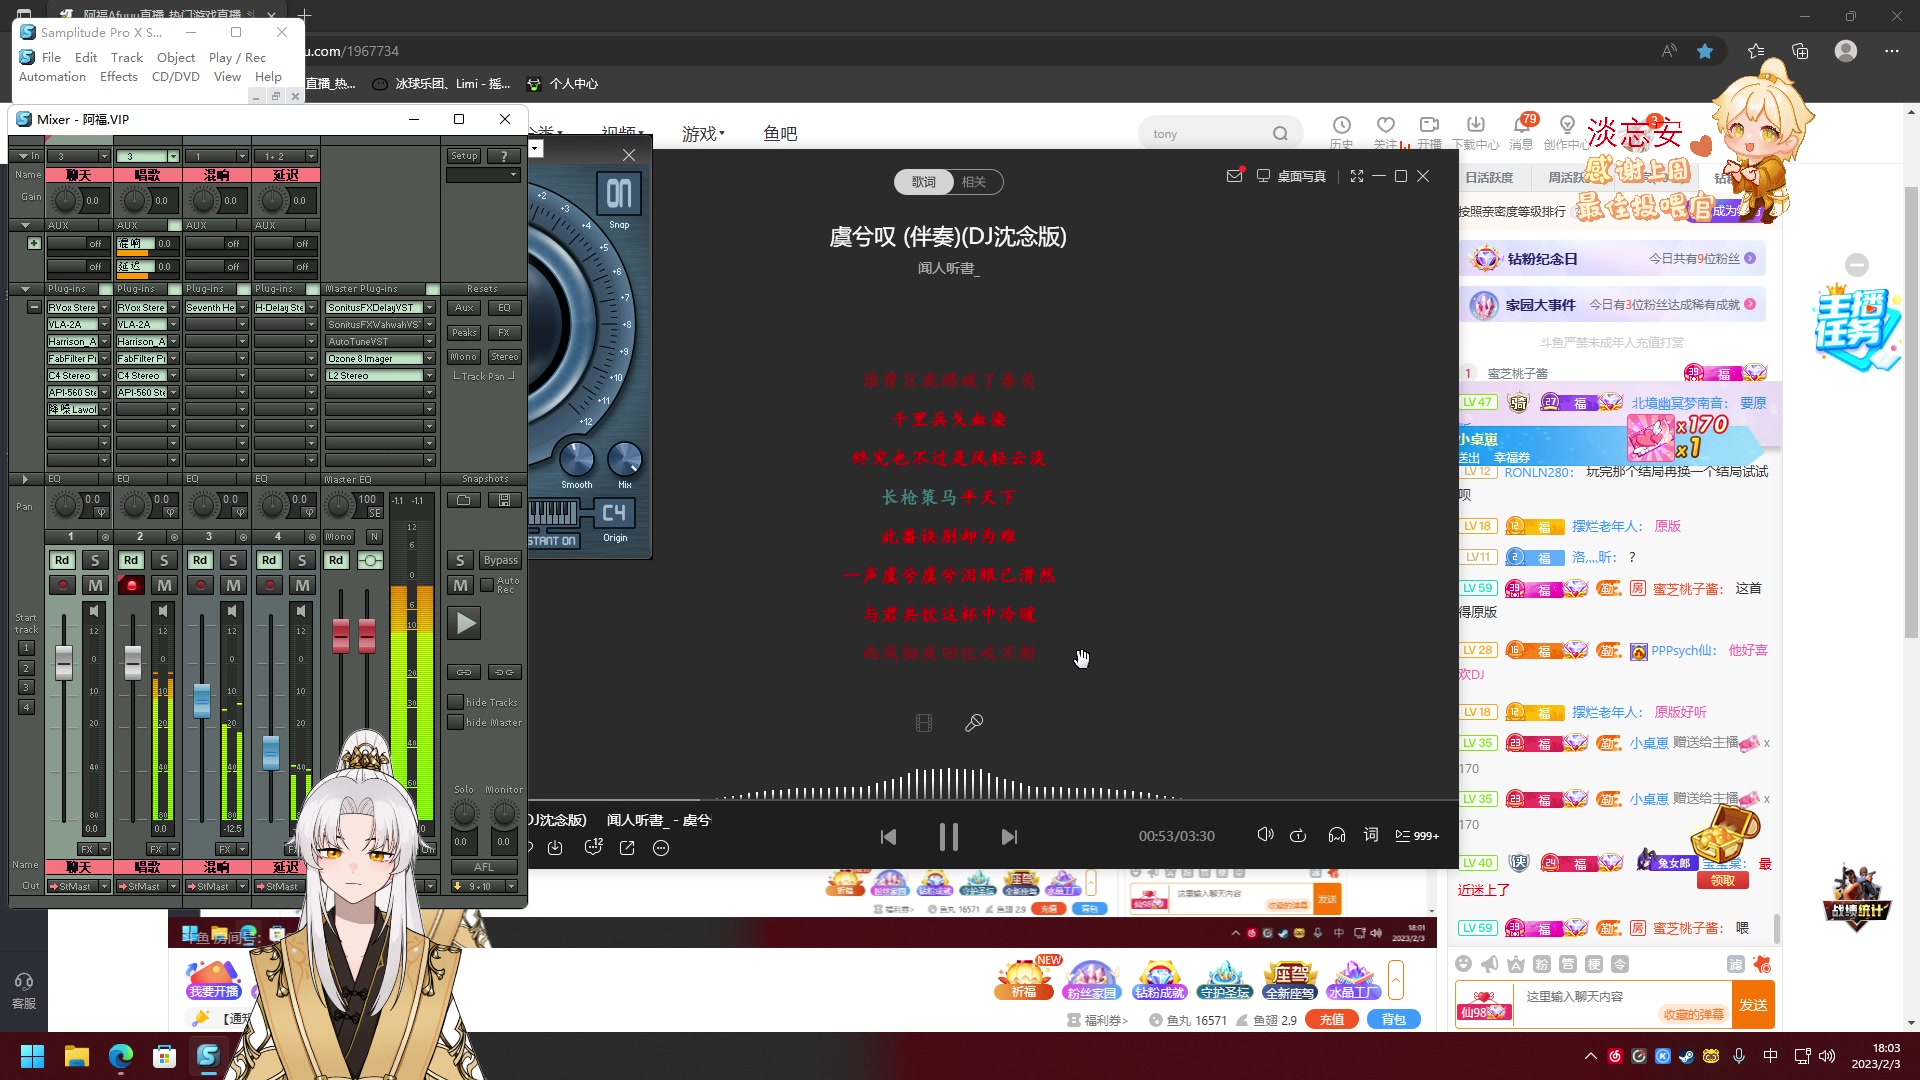
Task: Skip to next song in music player
Action: tap(1009, 837)
